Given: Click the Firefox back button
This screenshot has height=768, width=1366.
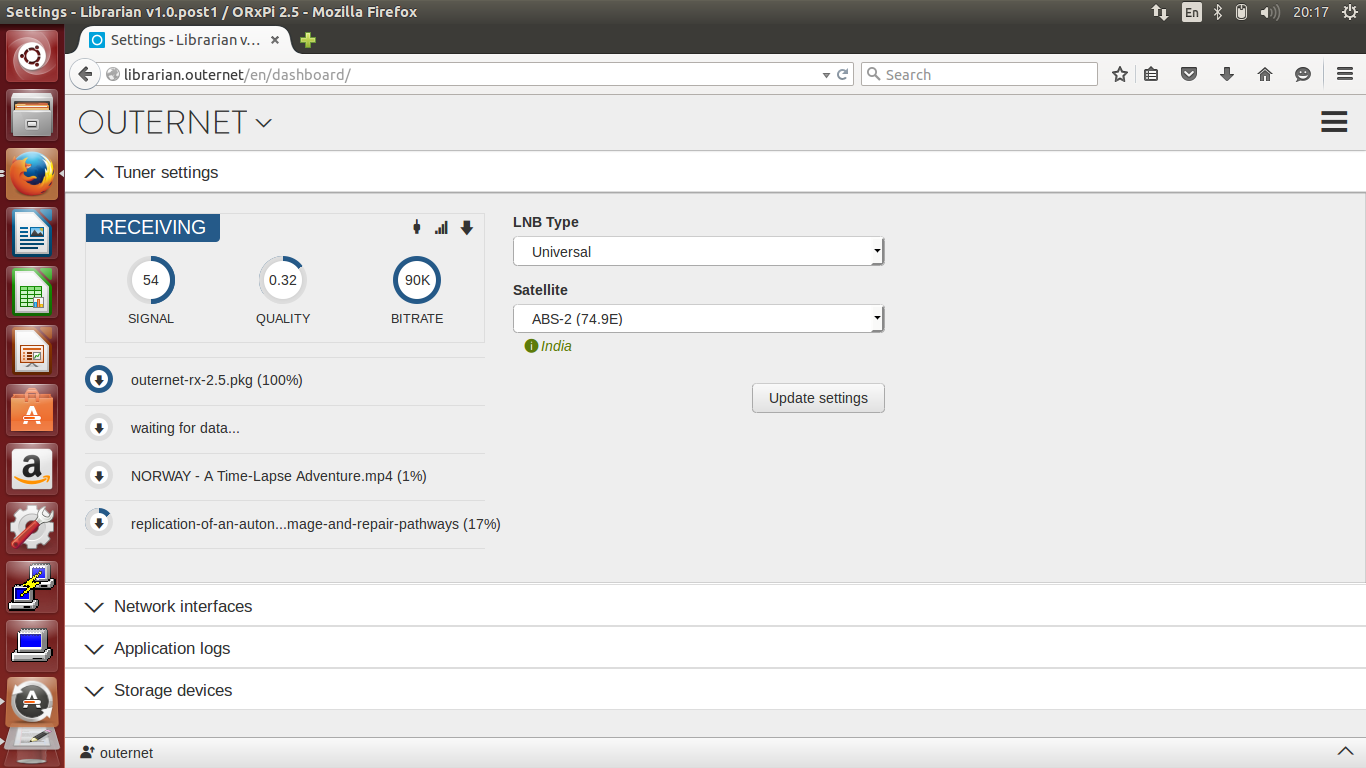Looking at the screenshot, I should tap(85, 74).
